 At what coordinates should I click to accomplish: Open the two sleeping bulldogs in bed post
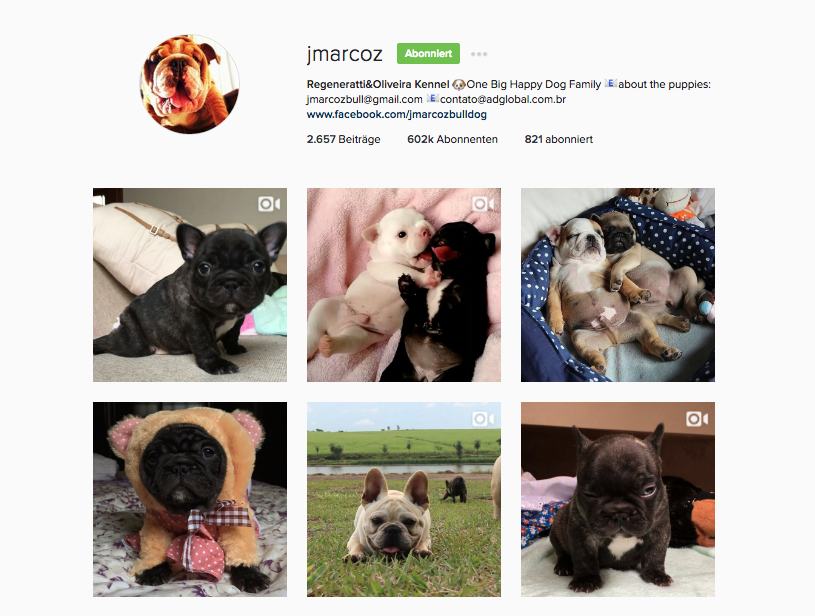tap(617, 285)
